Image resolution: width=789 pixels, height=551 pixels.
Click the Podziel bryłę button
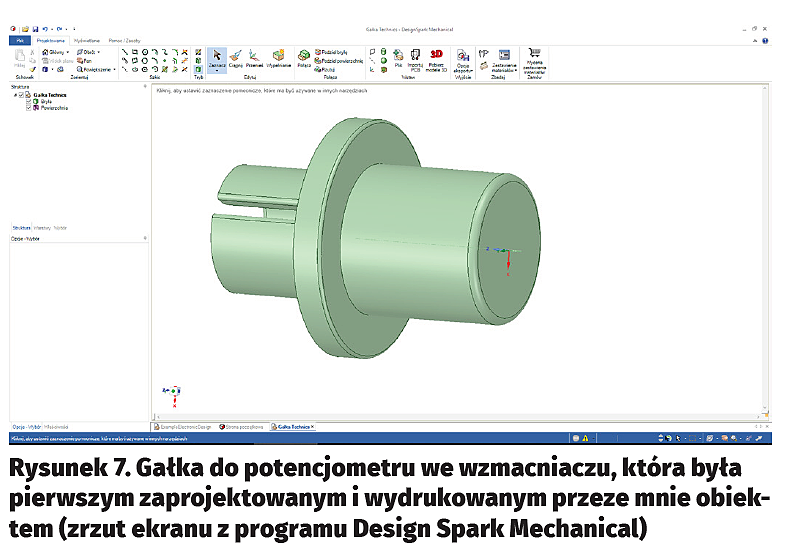tap(332, 51)
